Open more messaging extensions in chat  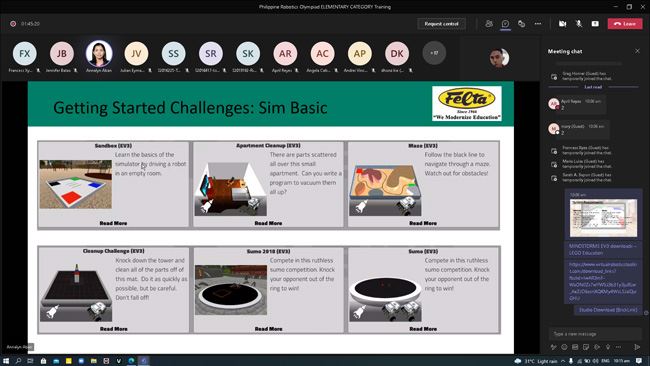coord(618,347)
